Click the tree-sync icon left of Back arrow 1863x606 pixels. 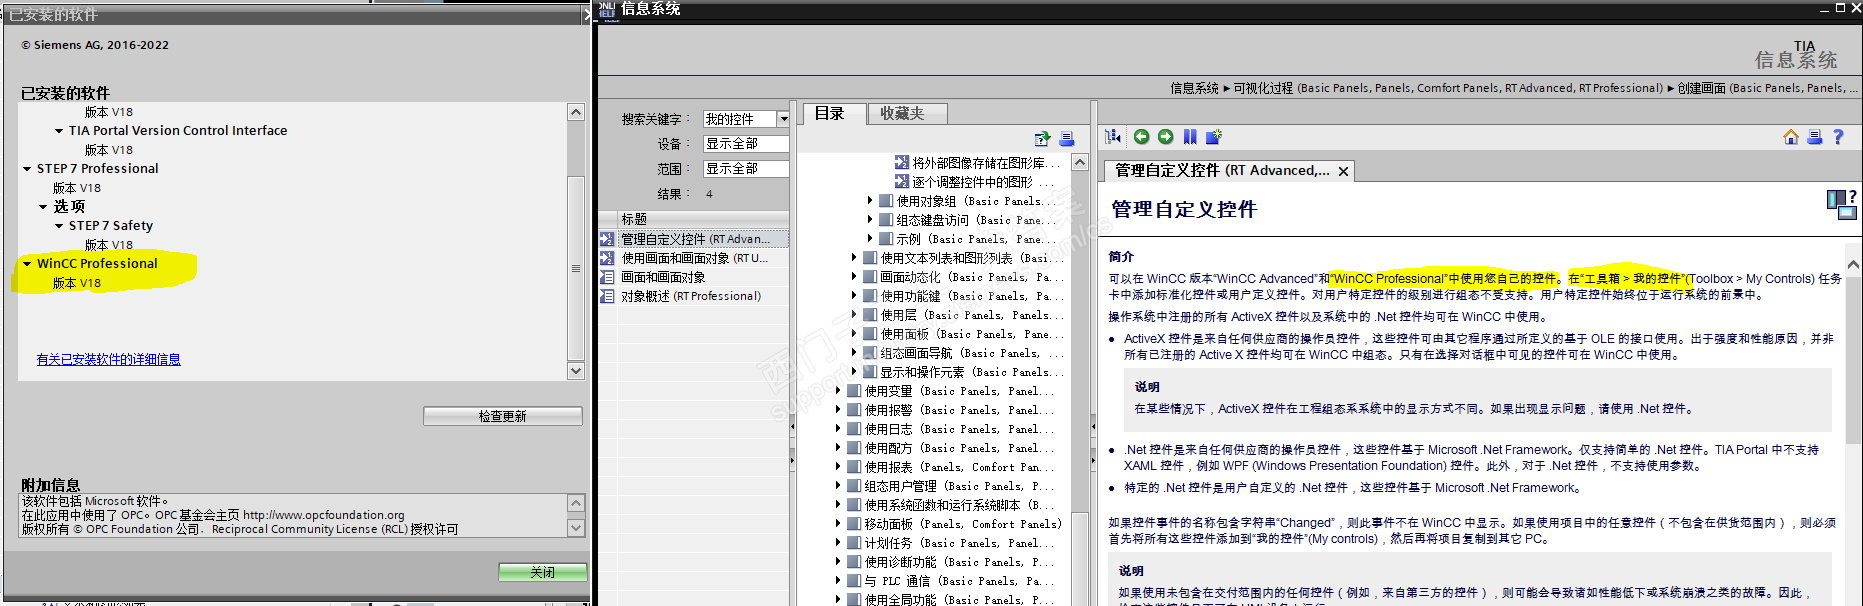pos(1113,137)
